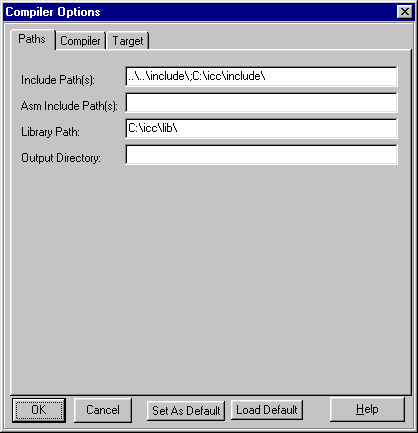
Task: Click the "Library Path:" label
Action: pos(51,132)
